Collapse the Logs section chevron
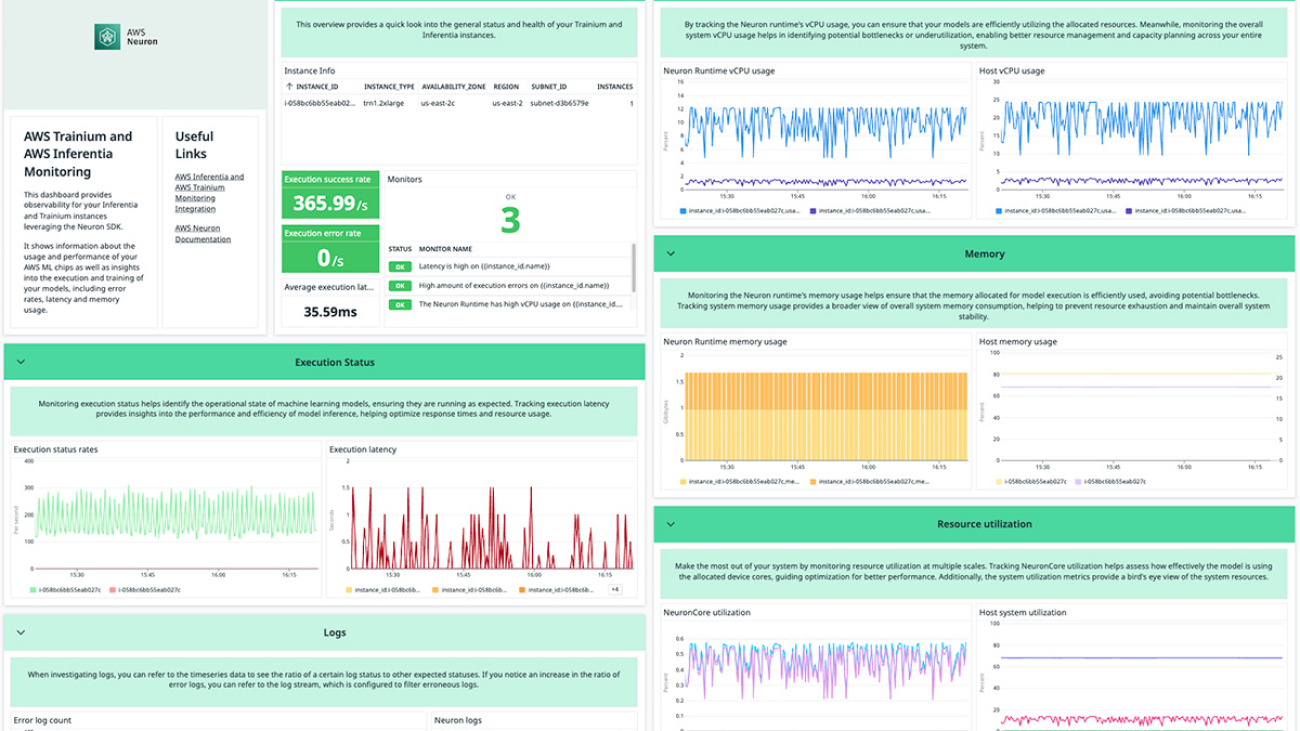The width and height of the screenshot is (1300, 731). 21,633
